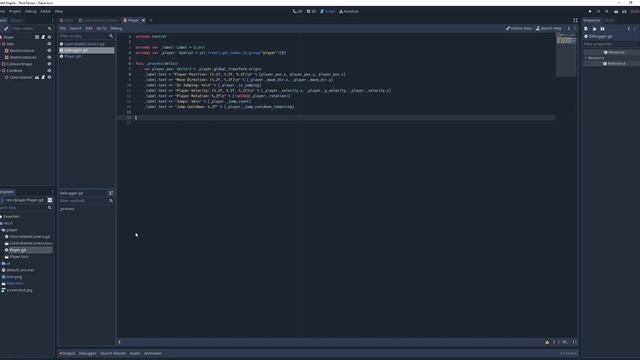Image resolution: width=640 pixels, height=360 pixels.
Task: Toggle visibility of the CamRoot node
Action: coord(49,71)
